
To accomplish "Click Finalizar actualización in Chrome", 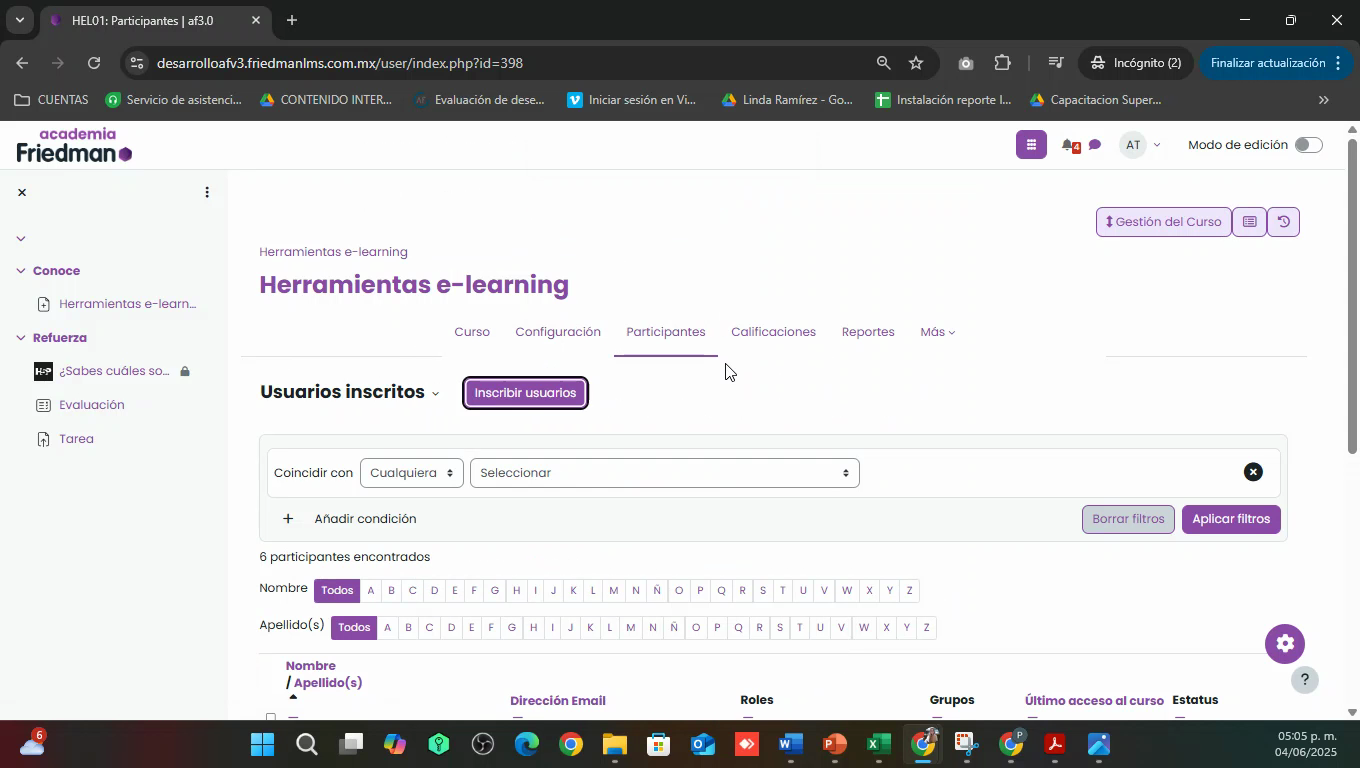I will pyautogui.click(x=1276, y=63).
